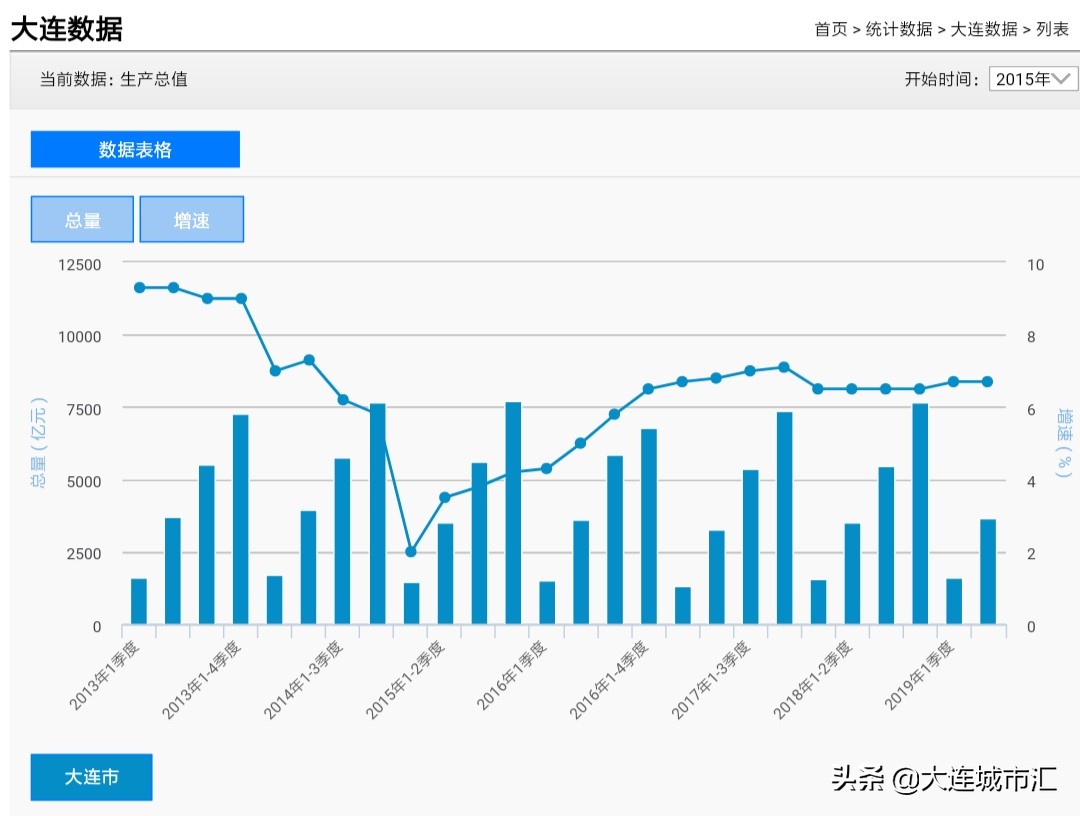Click the 2014年1-3季度 axis label
Viewport: 1080px width, 816px height.
(303, 680)
